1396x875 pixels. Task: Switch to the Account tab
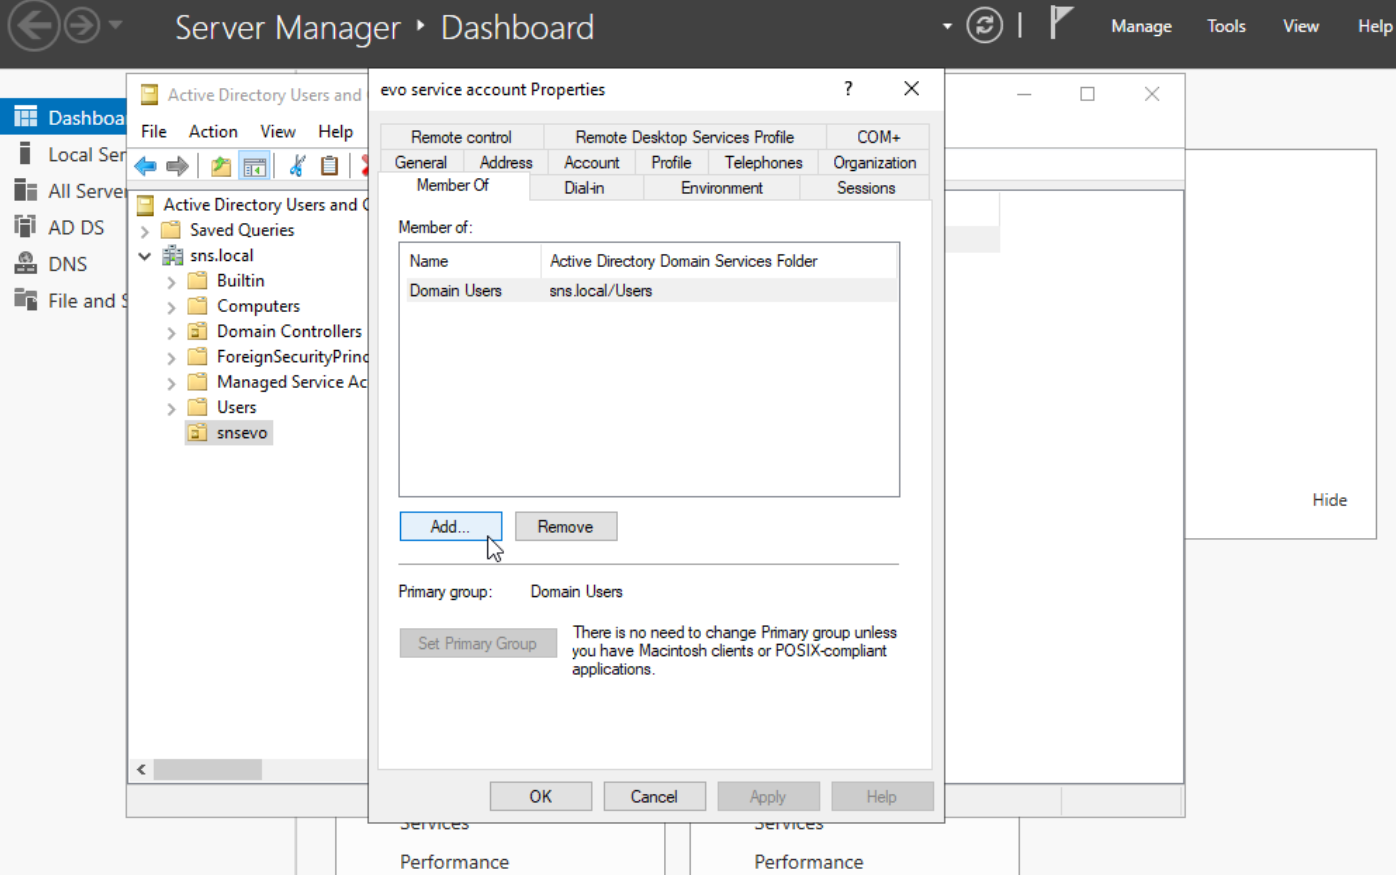[x=592, y=162]
